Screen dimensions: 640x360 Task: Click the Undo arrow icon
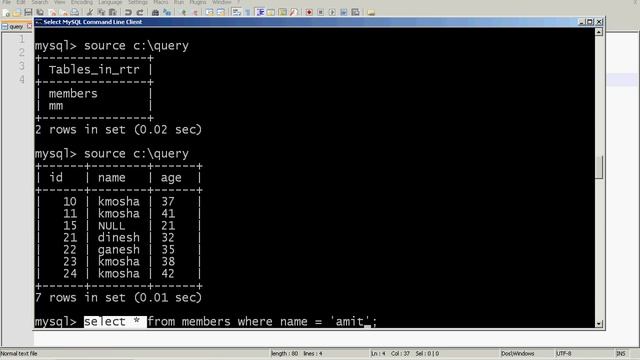(x=128, y=12)
